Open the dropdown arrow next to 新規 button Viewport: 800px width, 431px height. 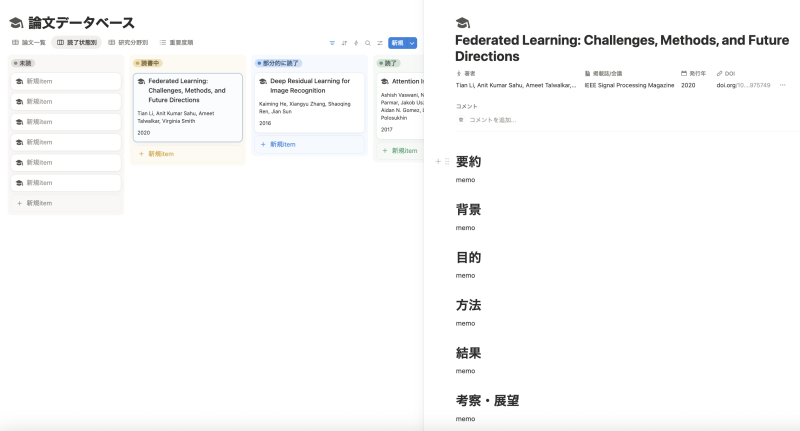coord(412,43)
